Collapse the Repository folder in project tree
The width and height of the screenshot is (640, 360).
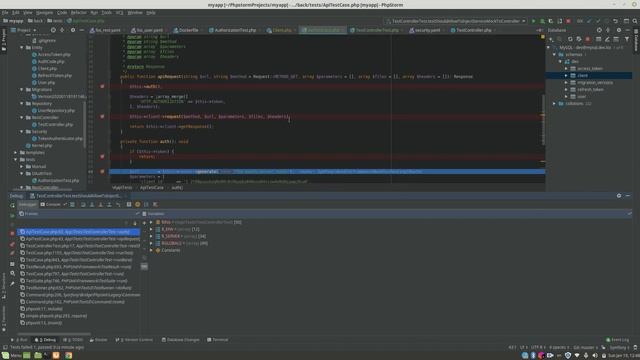(22, 104)
